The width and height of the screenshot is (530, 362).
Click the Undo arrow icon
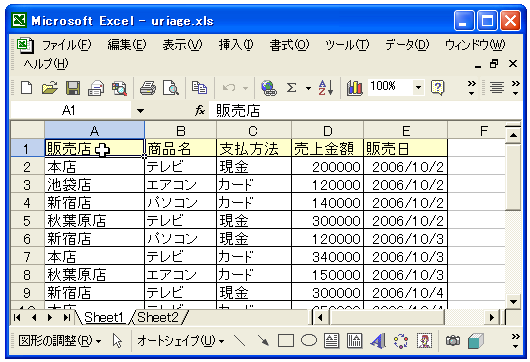[x=229, y=88]
